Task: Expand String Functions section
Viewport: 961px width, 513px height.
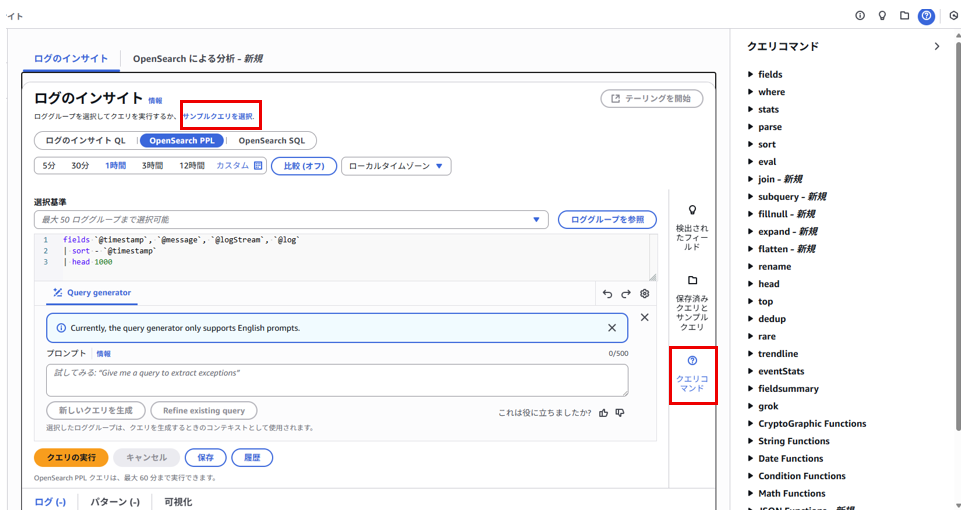Action: point(789,441)
